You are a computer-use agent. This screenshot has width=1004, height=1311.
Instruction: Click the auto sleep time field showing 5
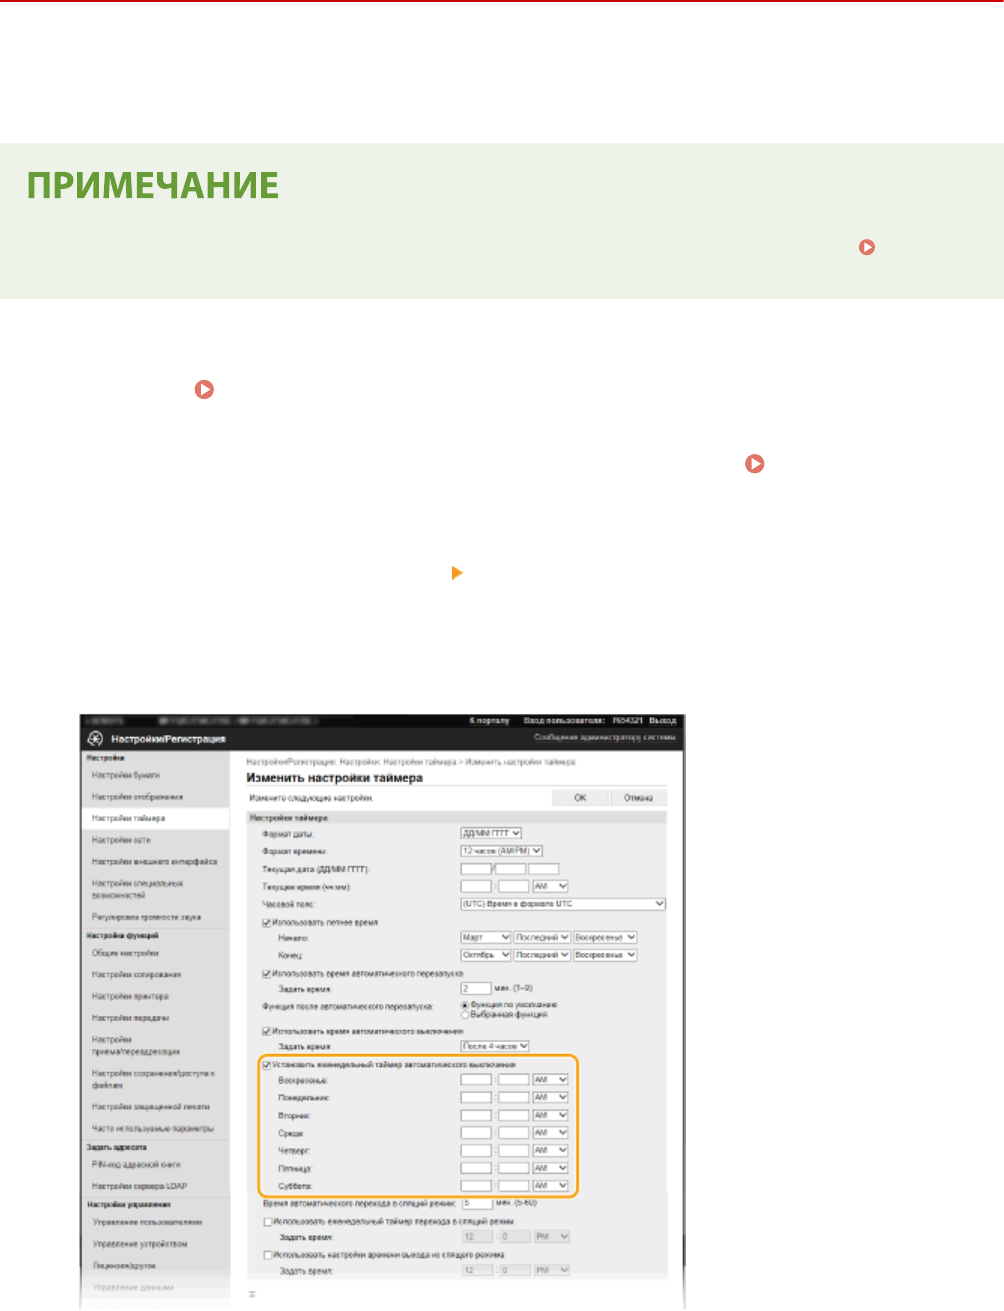coord(476,1203)
